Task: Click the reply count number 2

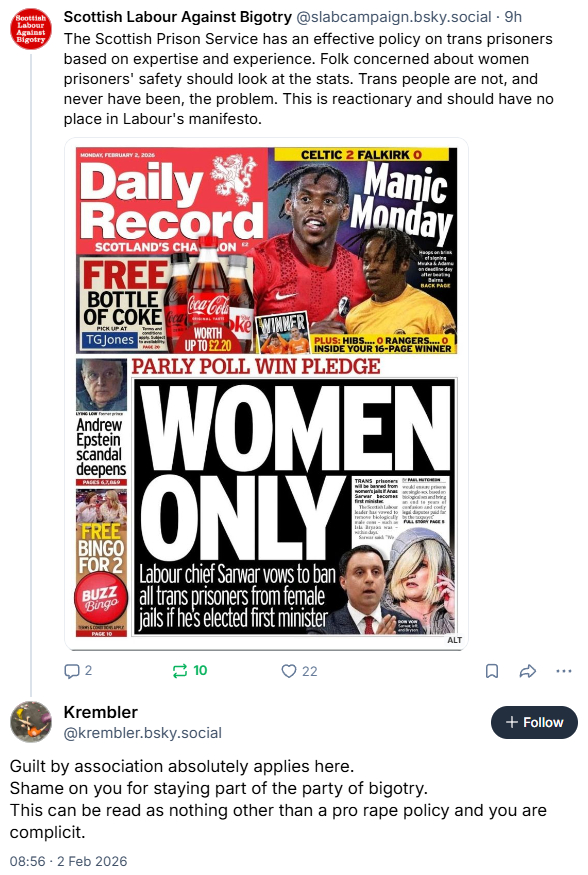Action: pos(88,671)
